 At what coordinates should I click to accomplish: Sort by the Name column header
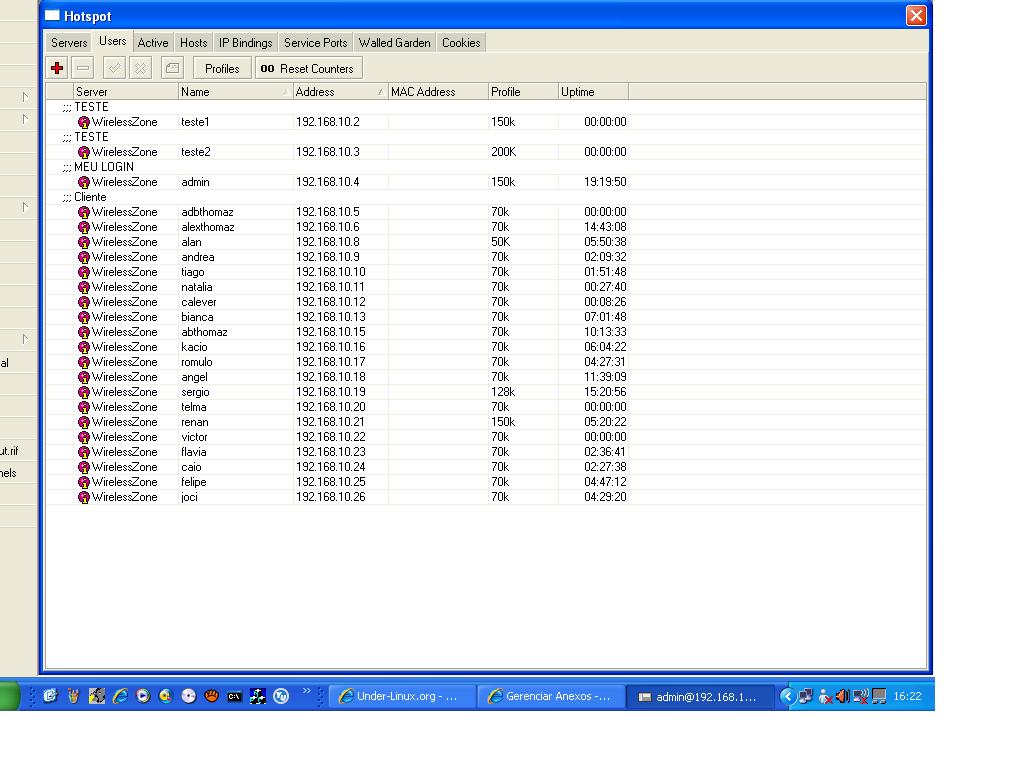click(x=235, y=91)
